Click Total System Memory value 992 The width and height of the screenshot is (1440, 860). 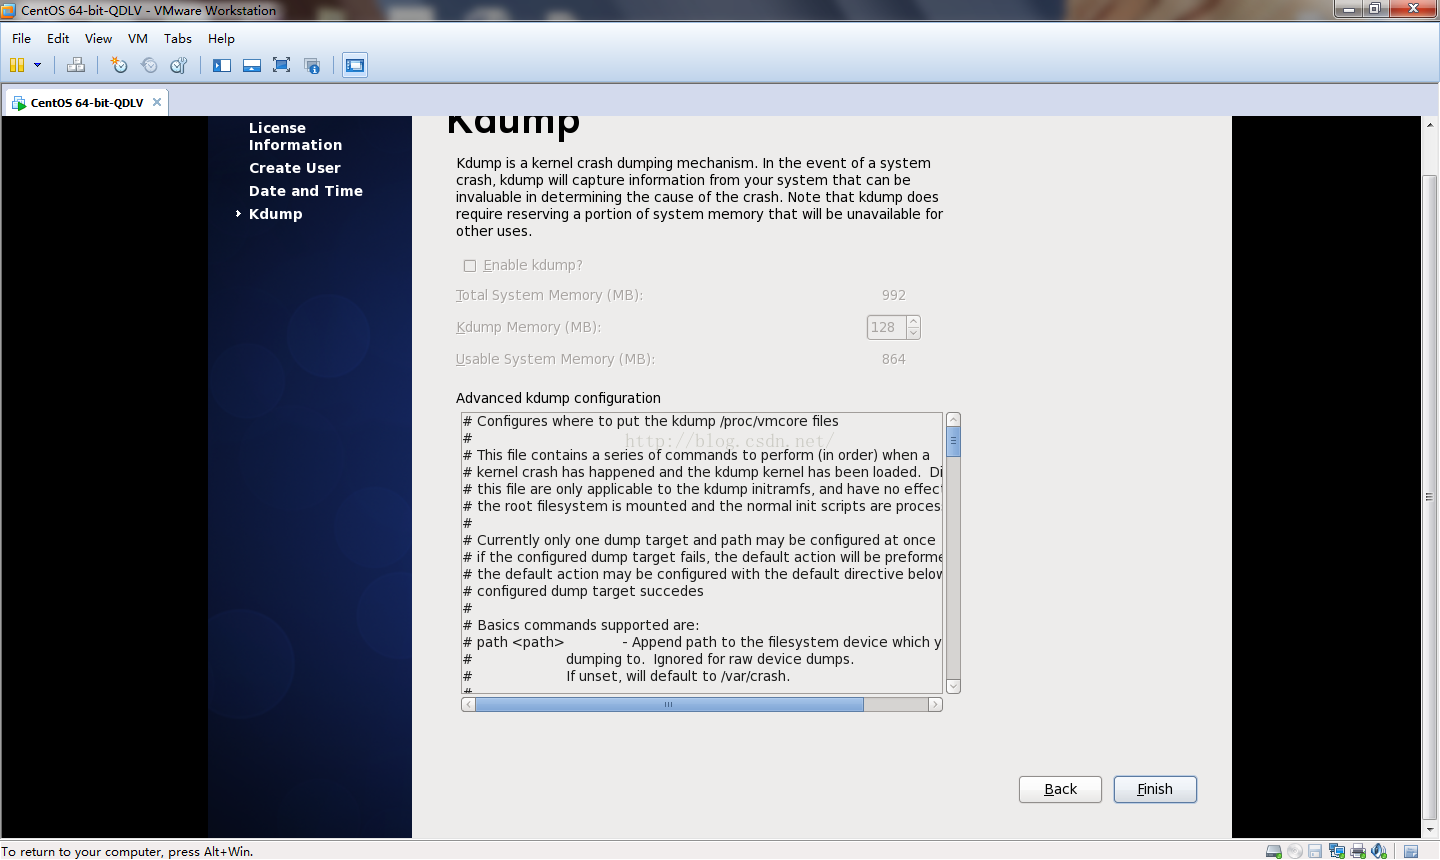[893, 295]
